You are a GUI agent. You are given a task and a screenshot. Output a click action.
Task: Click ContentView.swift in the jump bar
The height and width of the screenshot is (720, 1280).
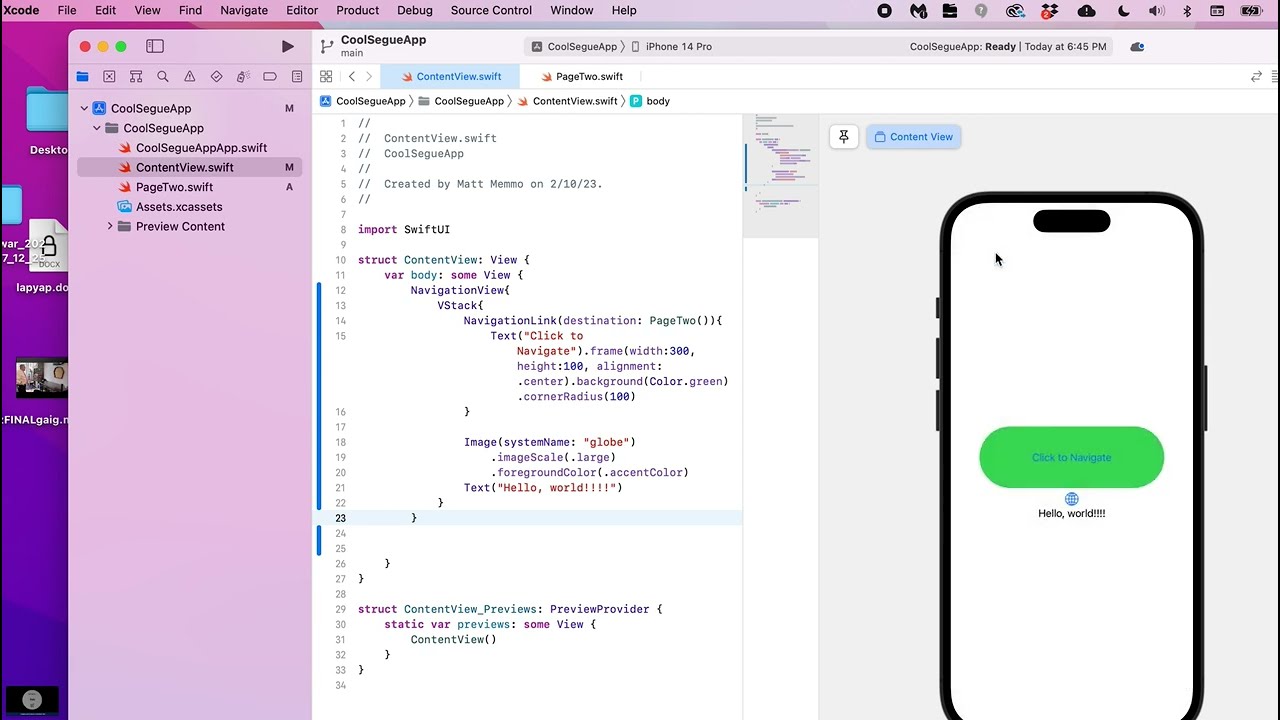click(567, 101)
